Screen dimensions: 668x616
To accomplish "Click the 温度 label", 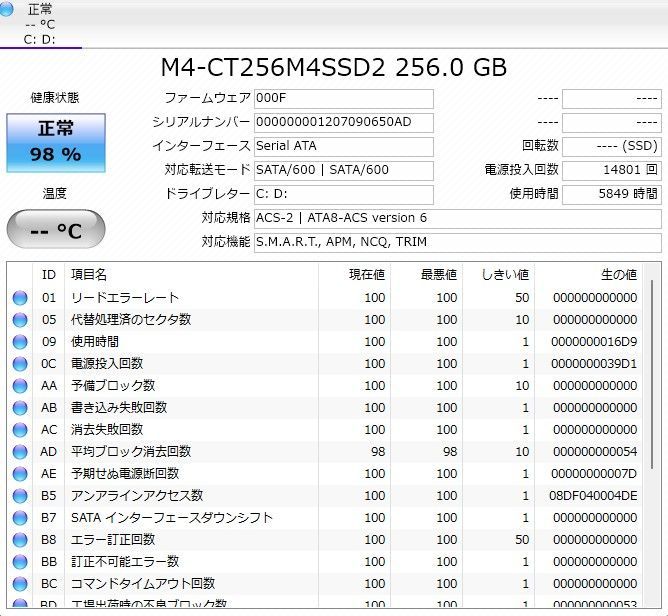I will [x=55, y=194].
